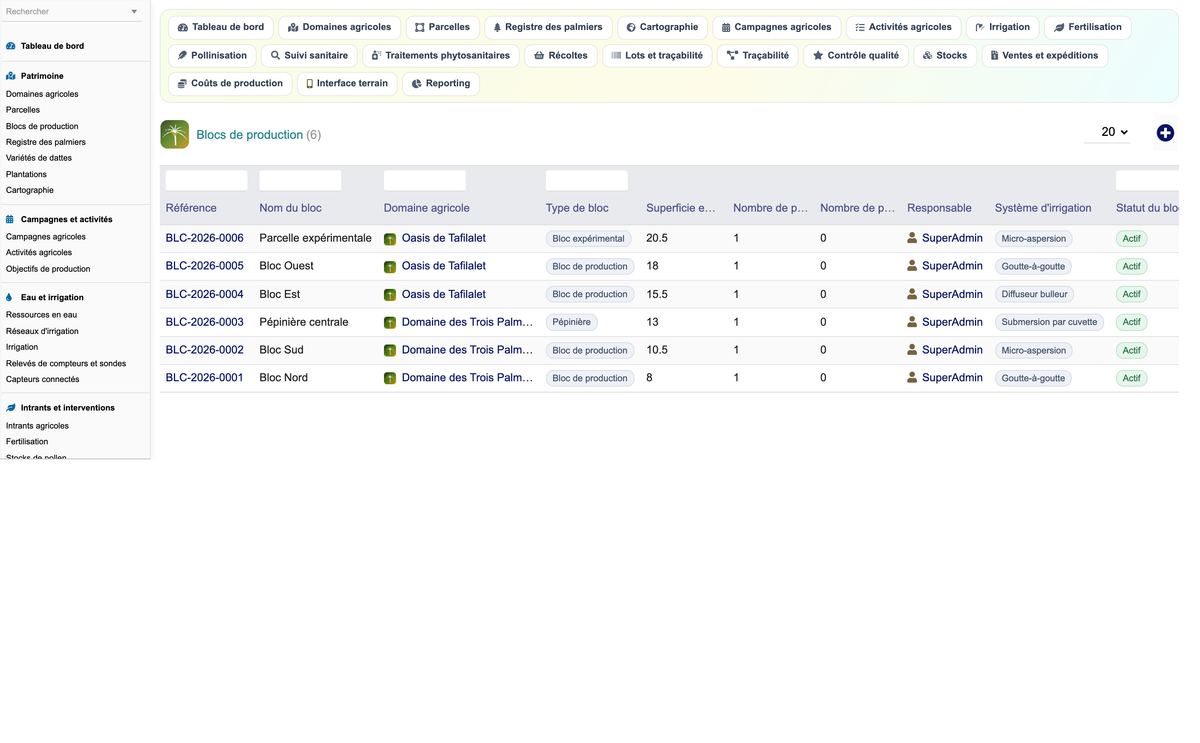
Task: Open the Rechercher dropdown arrow in sidebar
Action: pyautogui.click(x=134, y=12)
